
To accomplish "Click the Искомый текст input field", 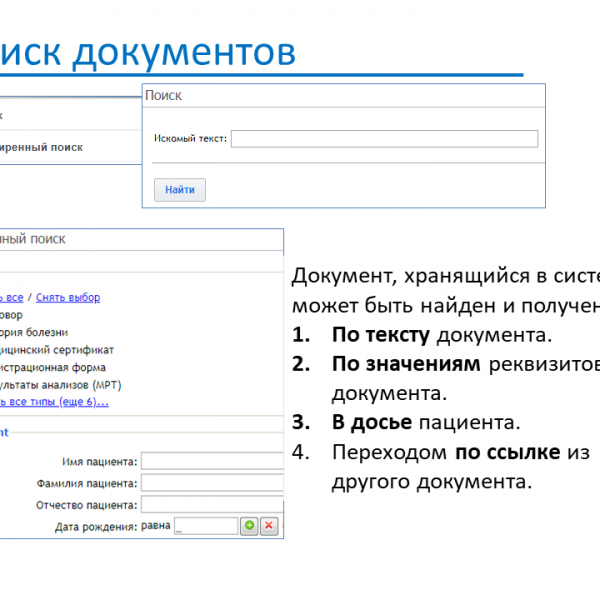I will click(384, 139).
